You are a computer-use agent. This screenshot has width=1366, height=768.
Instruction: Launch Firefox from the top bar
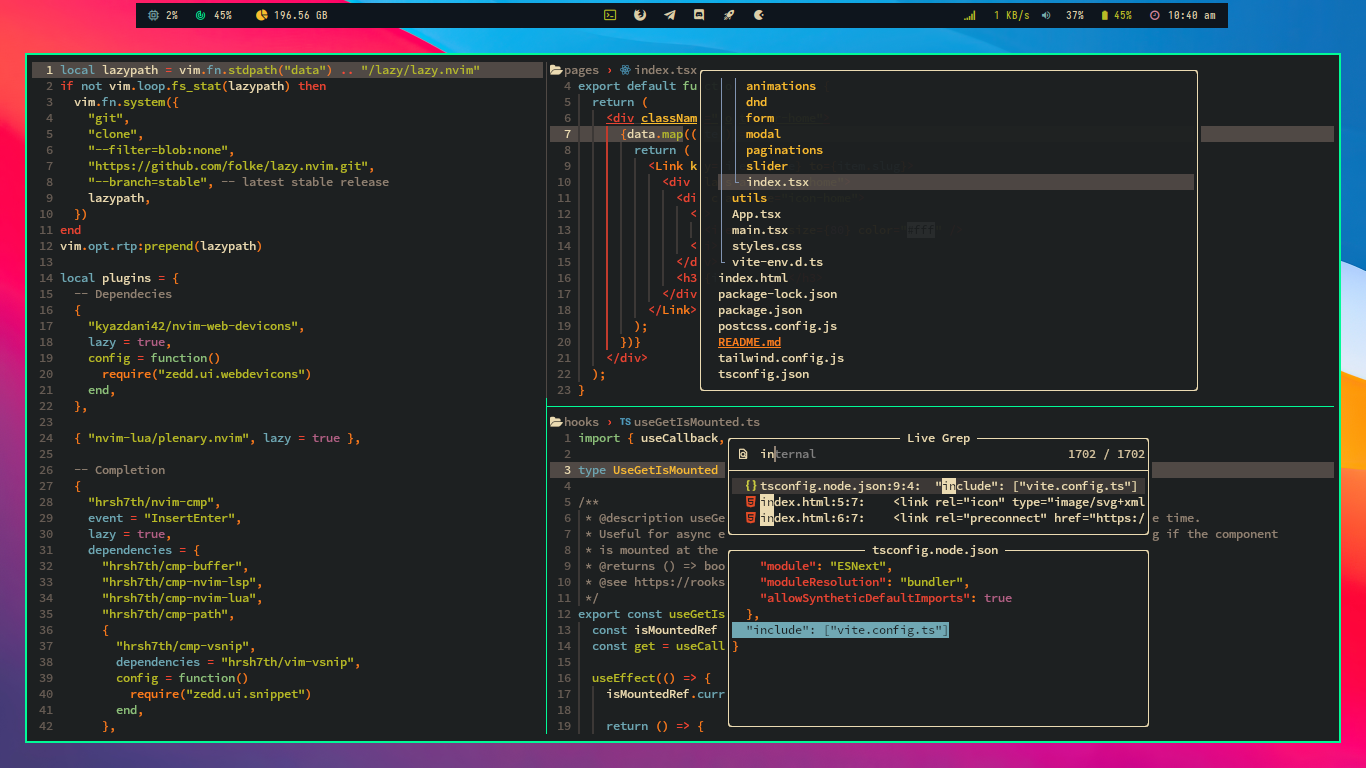point(640,15)
